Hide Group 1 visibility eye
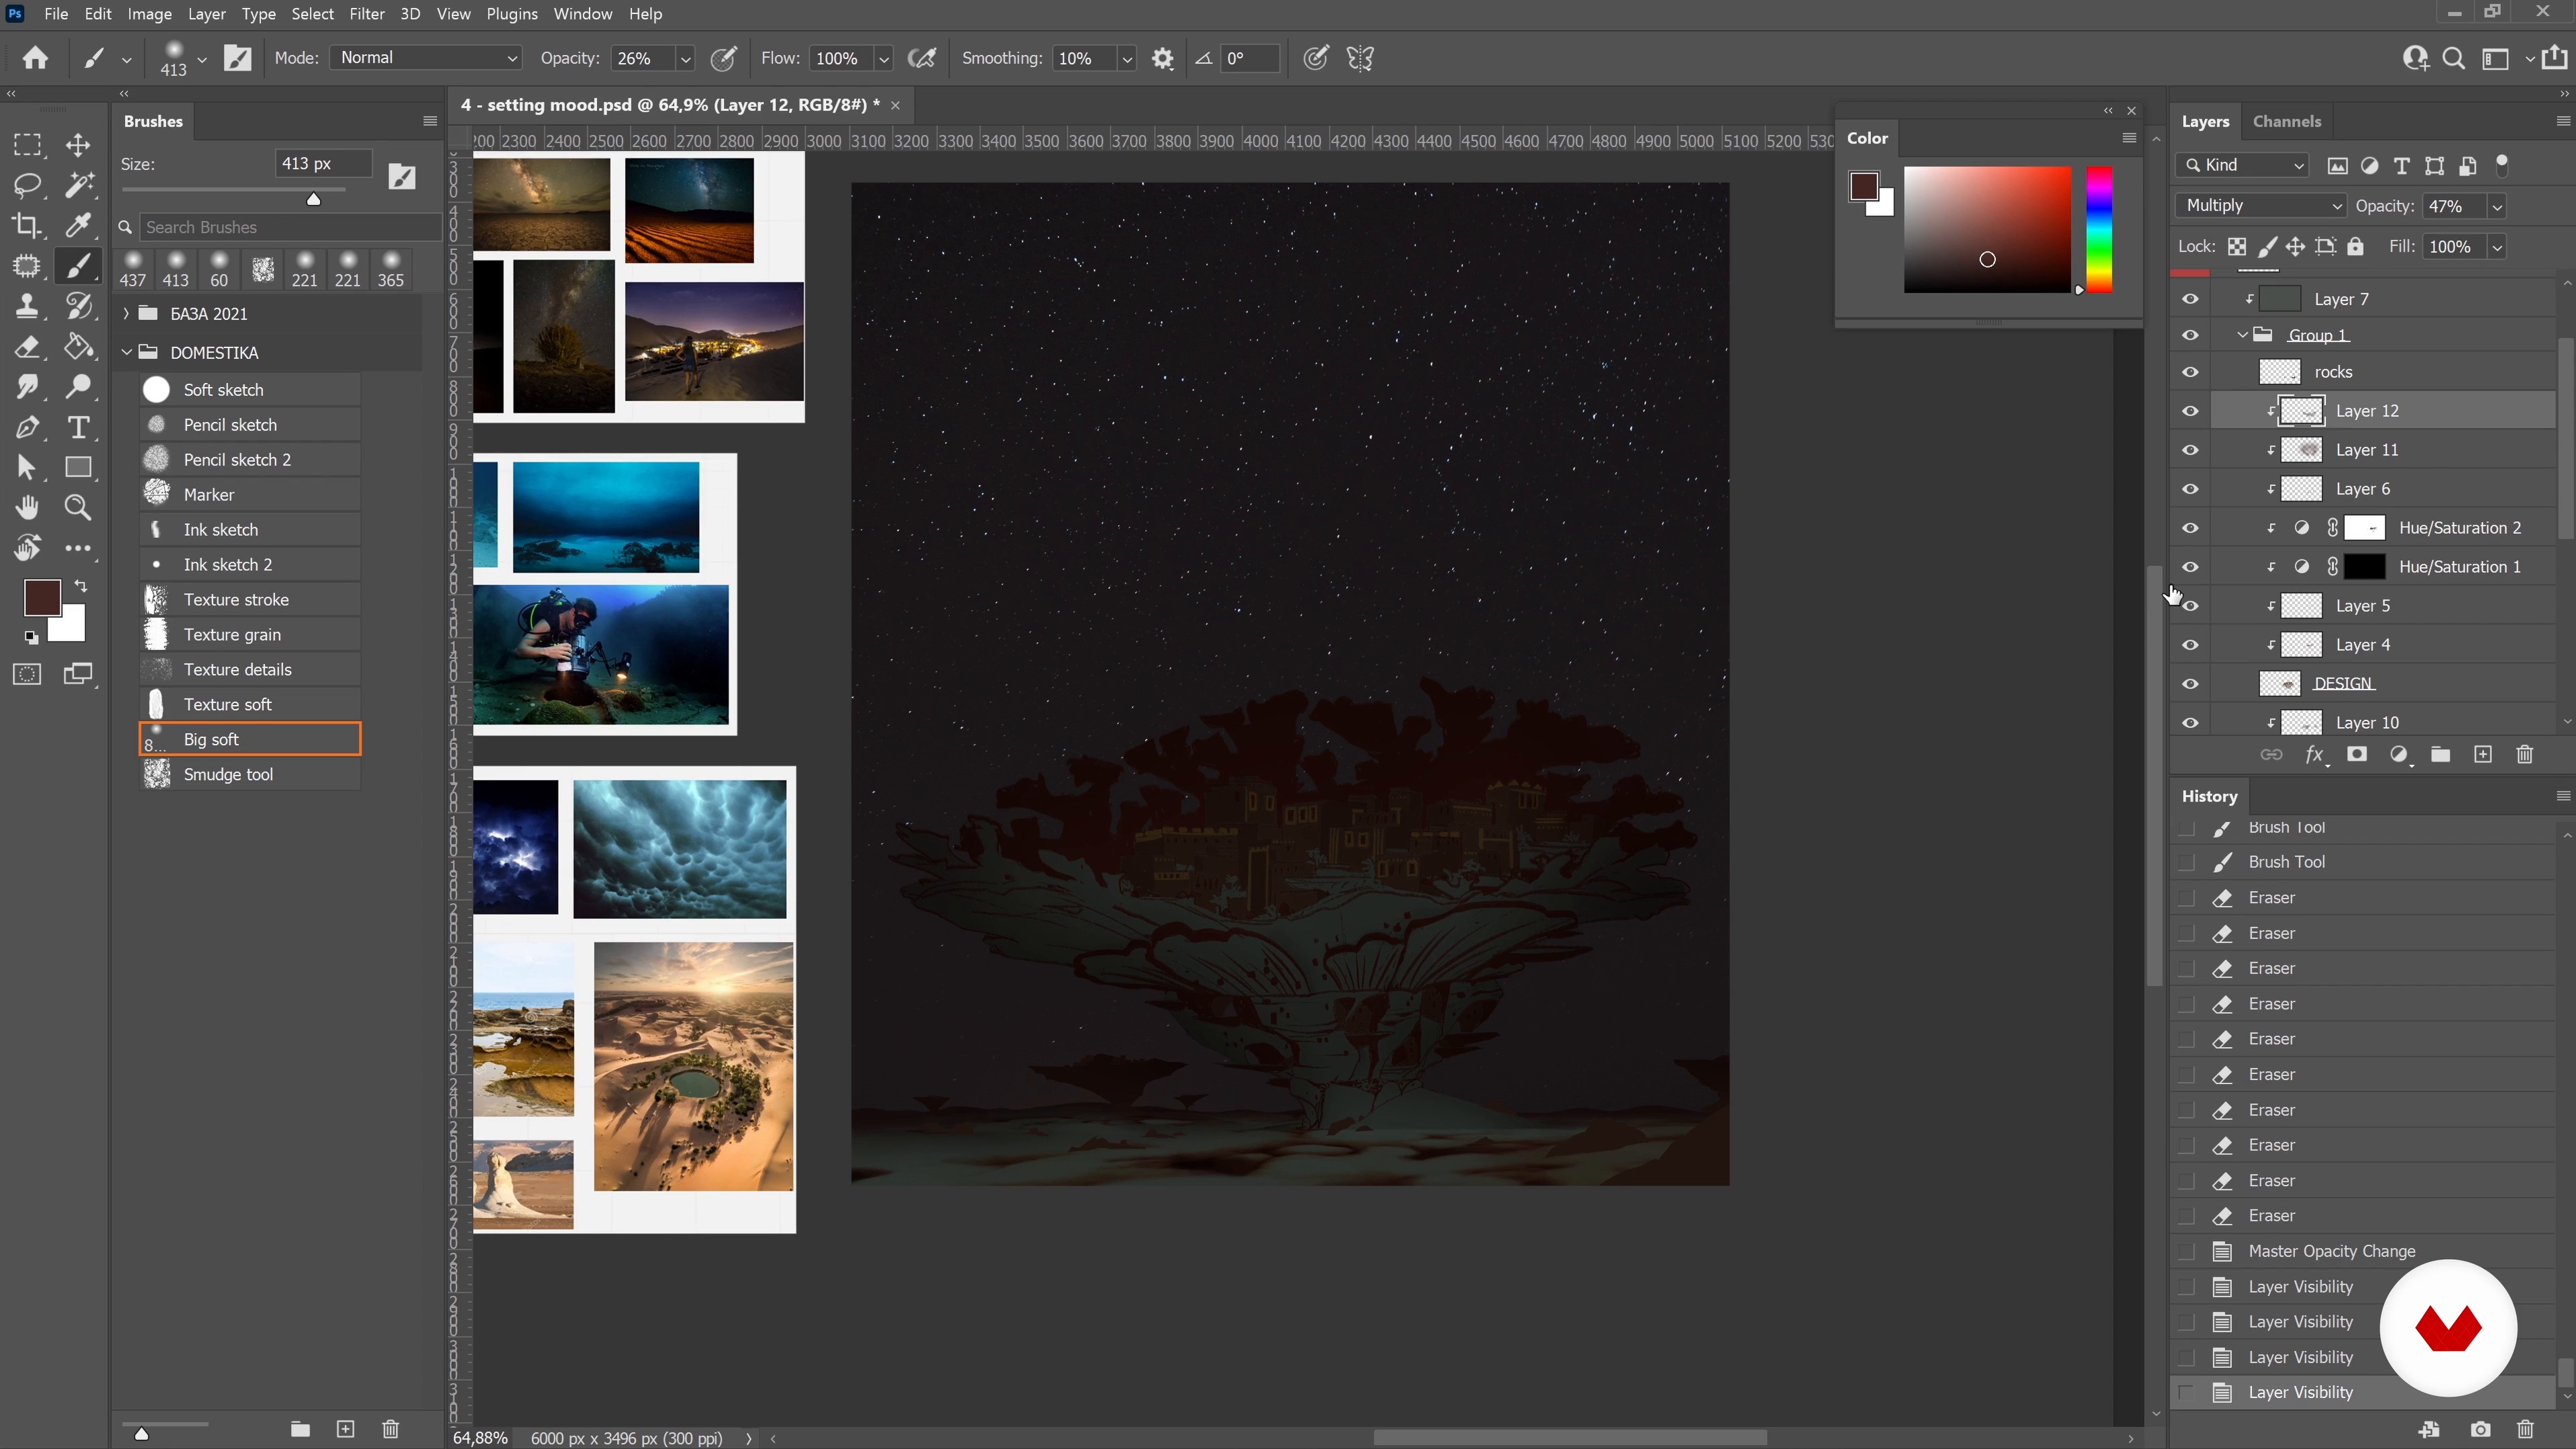Screen dimensions: 2576x1449 pyautogui.click(x=2191, y=335)
